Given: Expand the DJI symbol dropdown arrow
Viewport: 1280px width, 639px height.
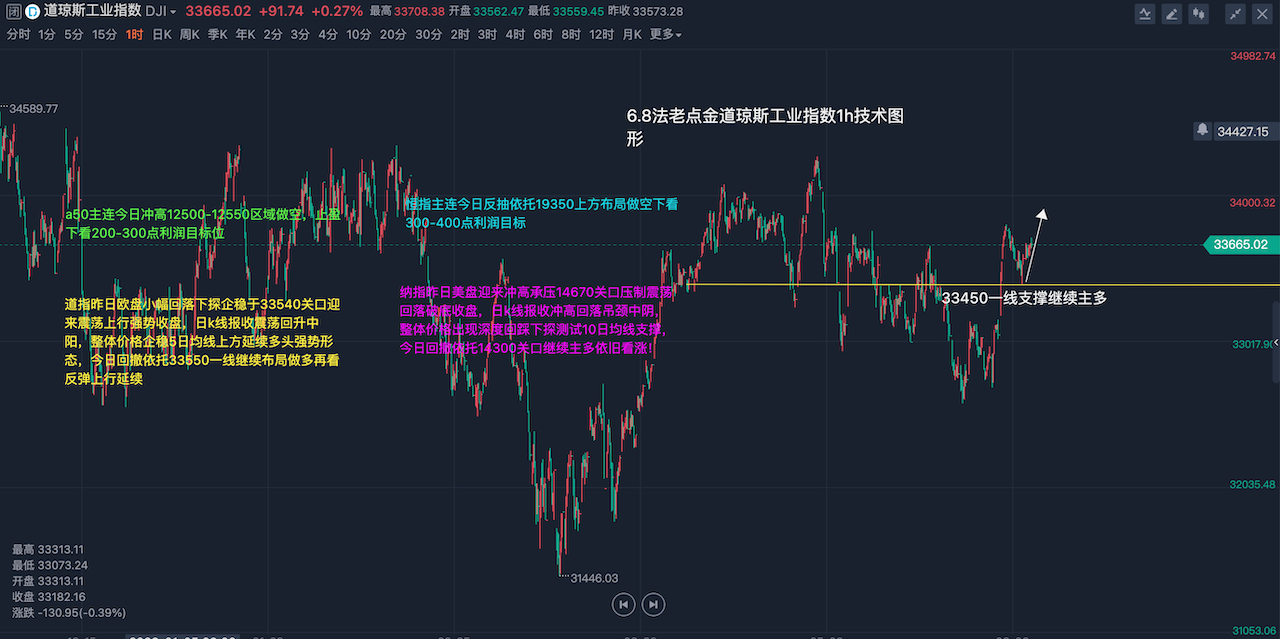Looking at the screenshot, I should point(173,12).
